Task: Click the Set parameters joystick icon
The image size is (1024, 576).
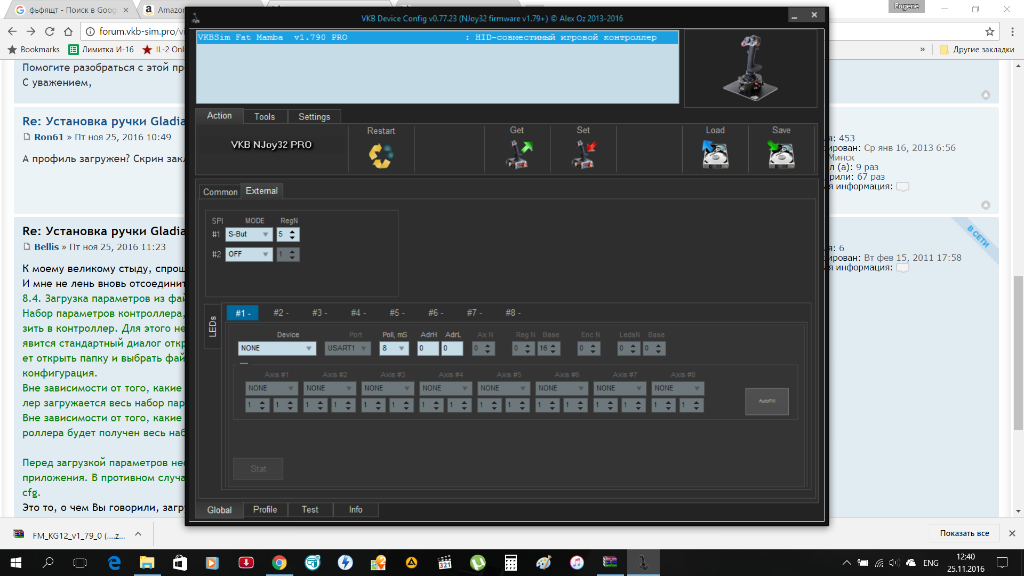Action: pyautogui.click(x=584, y=155)
